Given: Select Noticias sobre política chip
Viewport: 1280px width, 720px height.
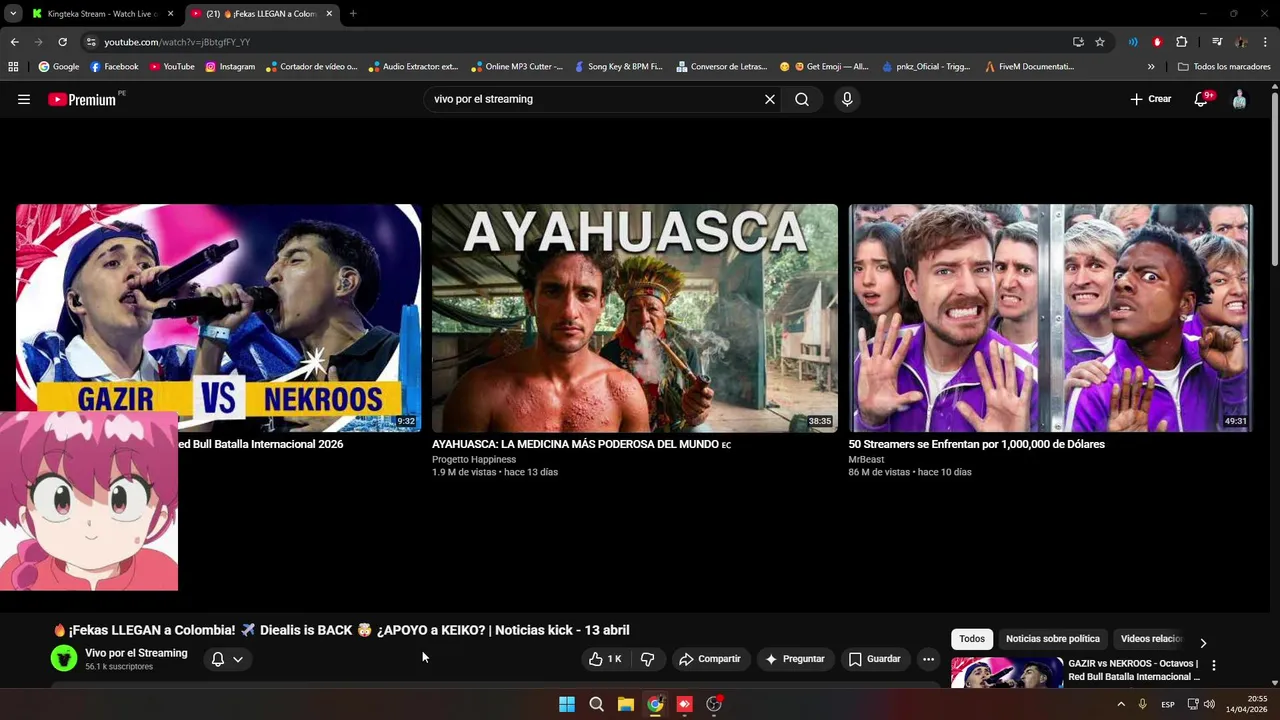Looking at the screenshot, I should click(1053, 639).
